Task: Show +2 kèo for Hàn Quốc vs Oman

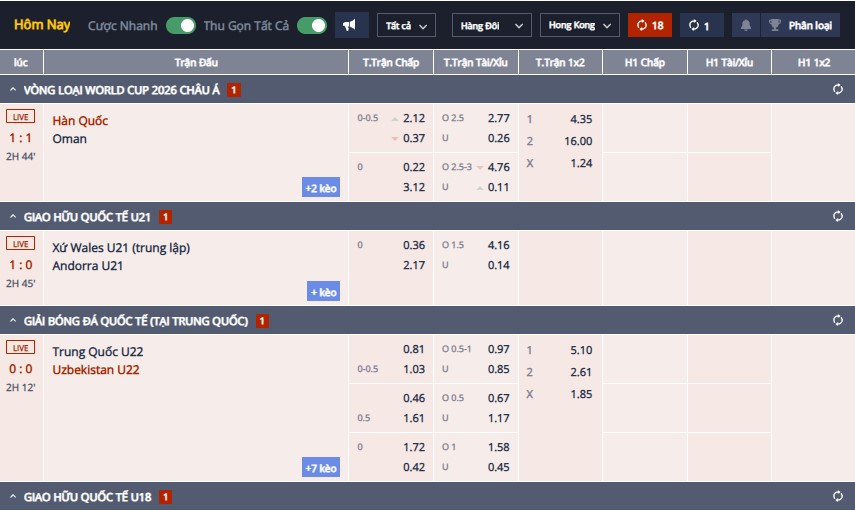Action: [x=321, y=187]
